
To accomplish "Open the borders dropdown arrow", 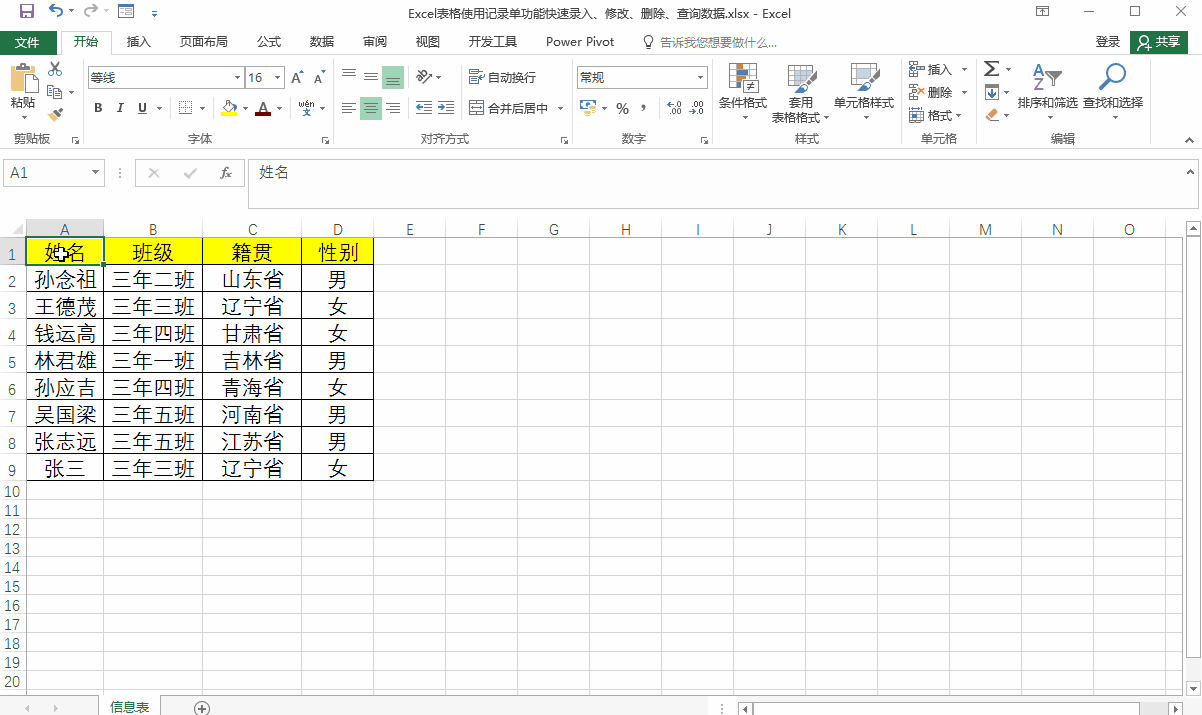I will [x=203, y=108].
